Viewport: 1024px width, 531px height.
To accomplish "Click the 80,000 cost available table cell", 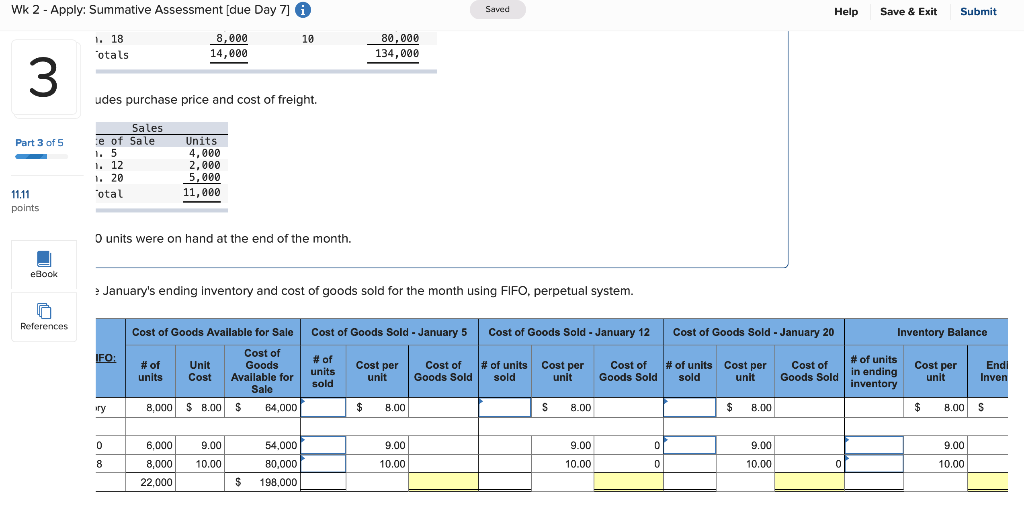I will coord(265,464).
